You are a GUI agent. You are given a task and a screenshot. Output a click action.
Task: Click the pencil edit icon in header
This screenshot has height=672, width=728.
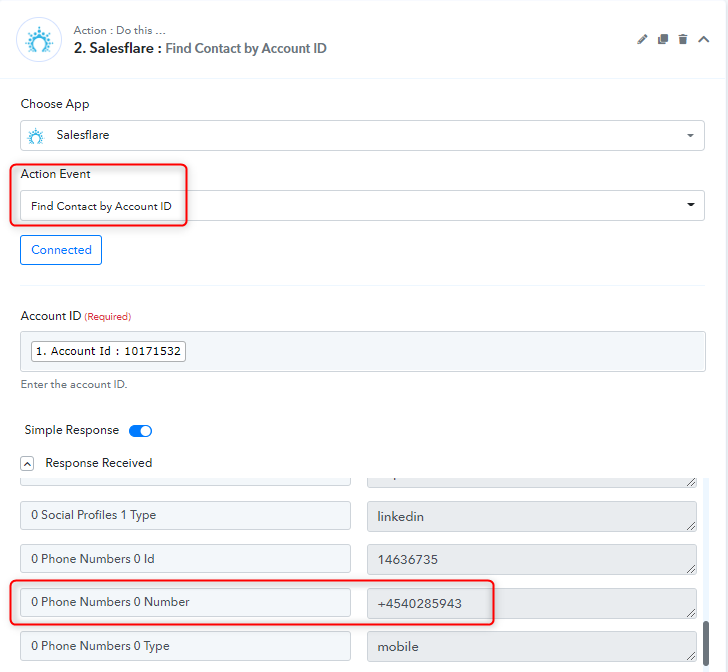click(642, 39)
